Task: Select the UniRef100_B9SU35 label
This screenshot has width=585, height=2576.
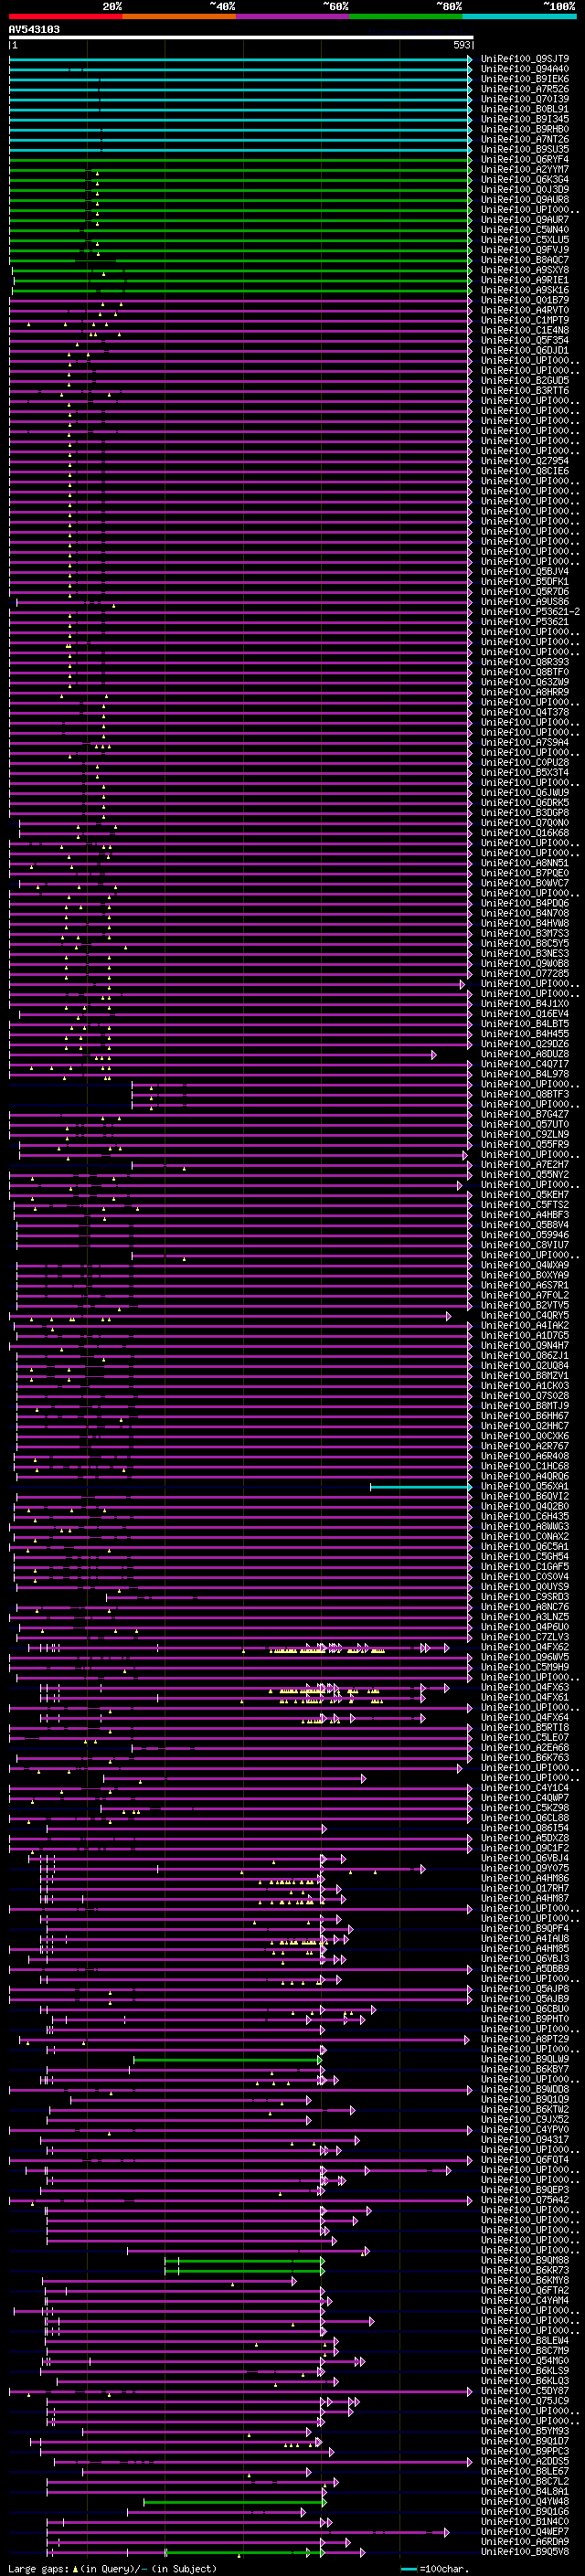Action: (x=525, y=149)
